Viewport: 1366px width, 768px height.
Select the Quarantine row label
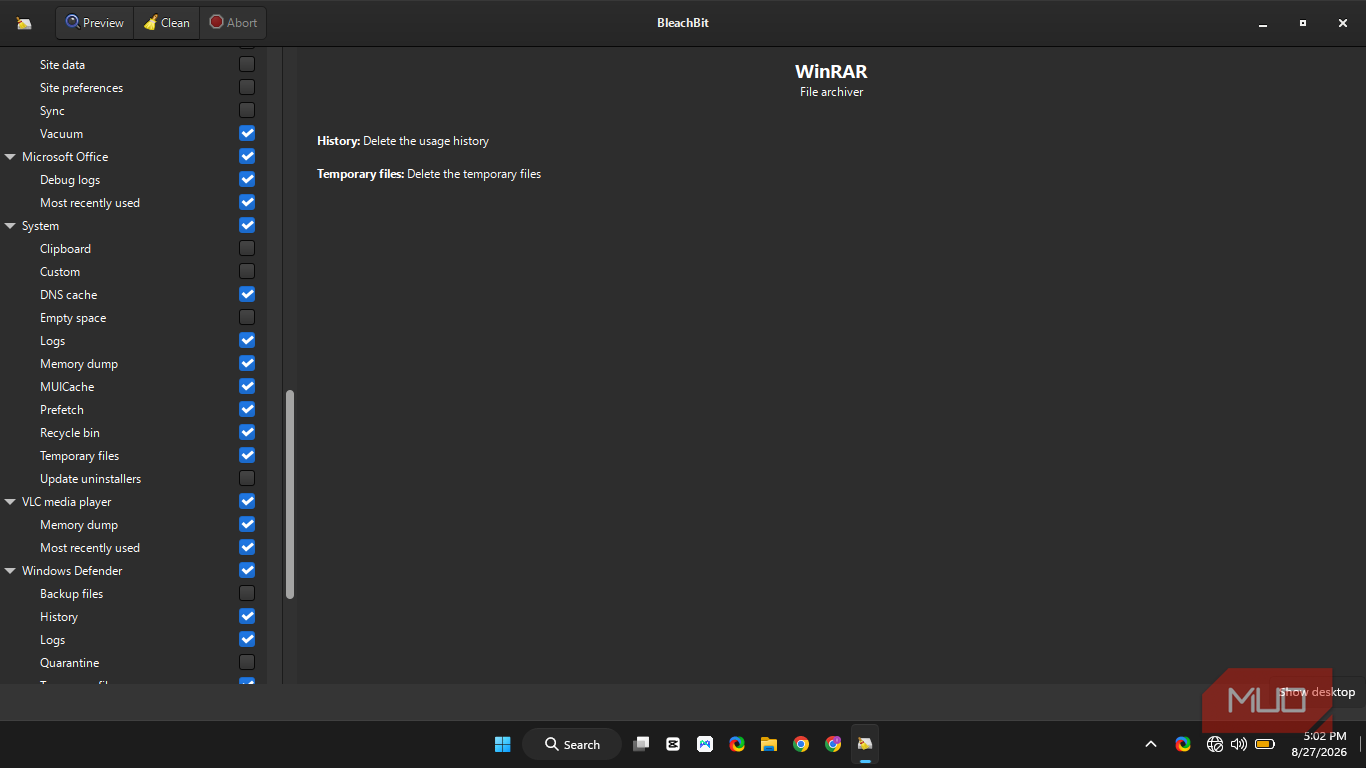(x=70, y=663)
